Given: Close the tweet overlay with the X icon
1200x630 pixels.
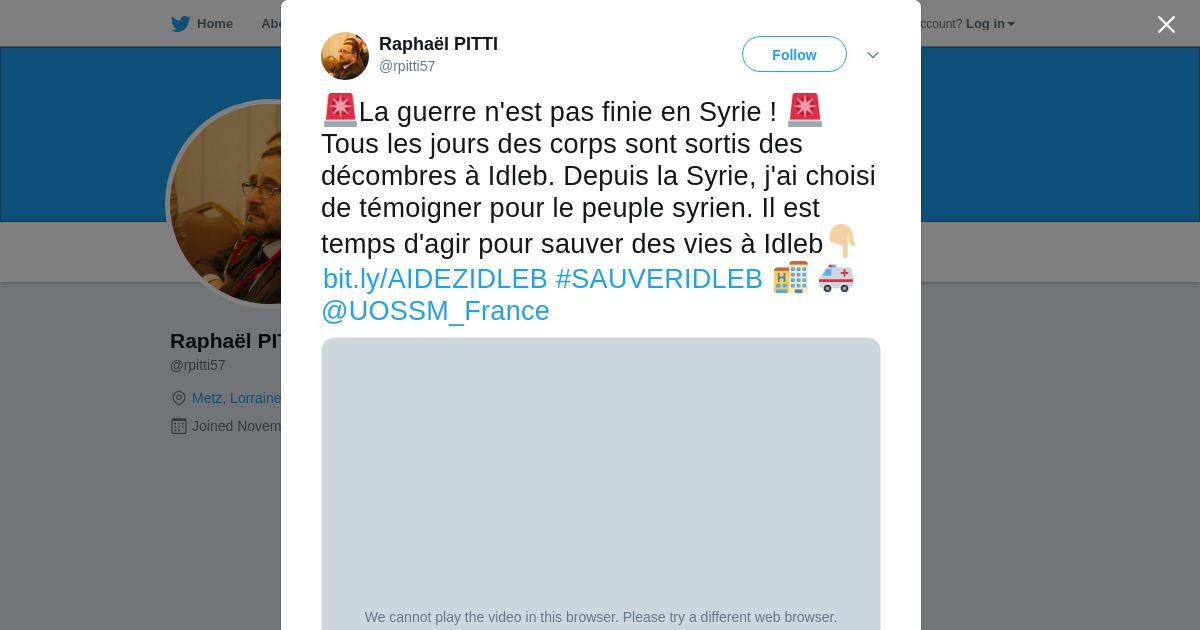Looking at the screenshot, I should point(1166,24).
